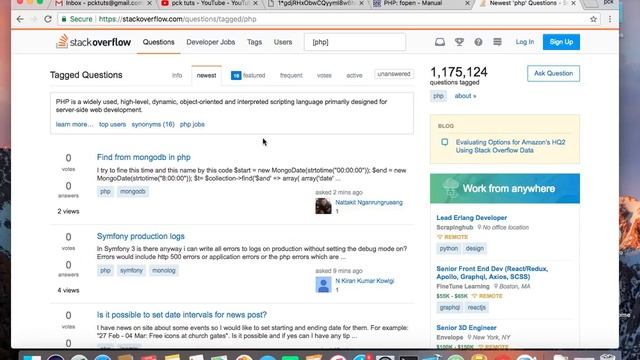Open the top users link
640x360 pixels.
[x=112, y=124]
